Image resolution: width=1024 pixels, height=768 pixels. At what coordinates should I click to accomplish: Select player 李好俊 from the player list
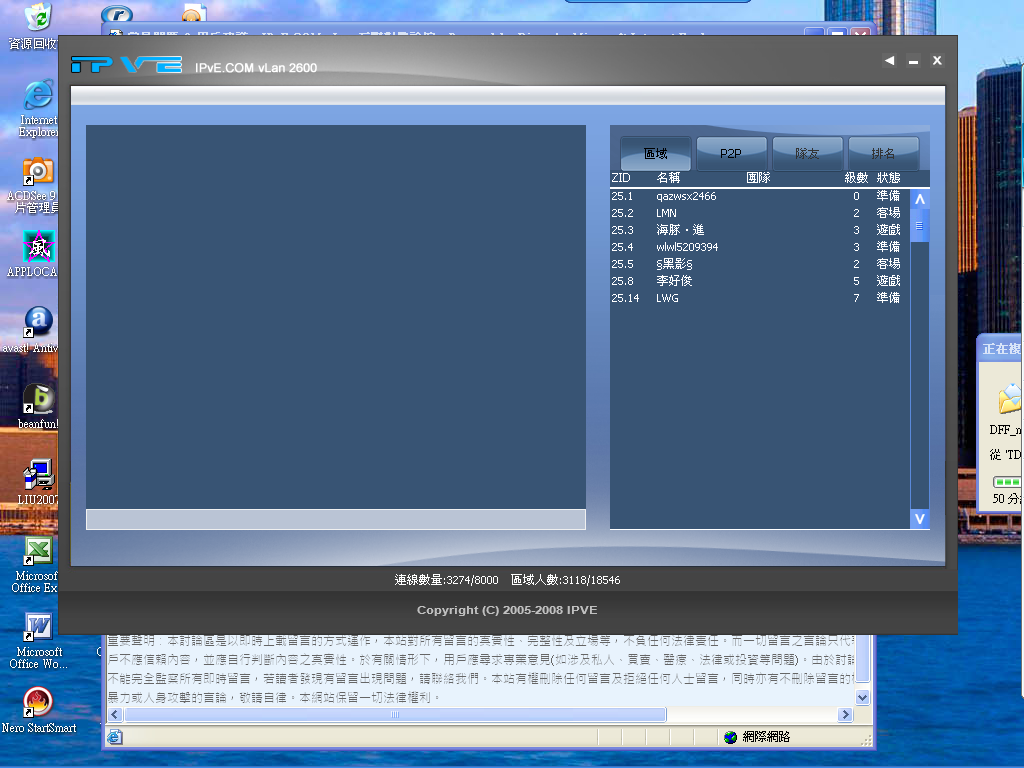(x=675, y=281)
